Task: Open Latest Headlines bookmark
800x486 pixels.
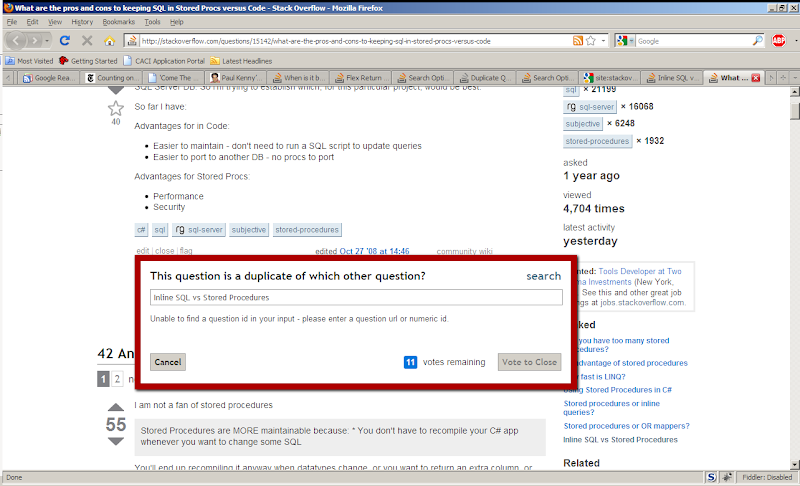Action: click(x=241, y=61)
